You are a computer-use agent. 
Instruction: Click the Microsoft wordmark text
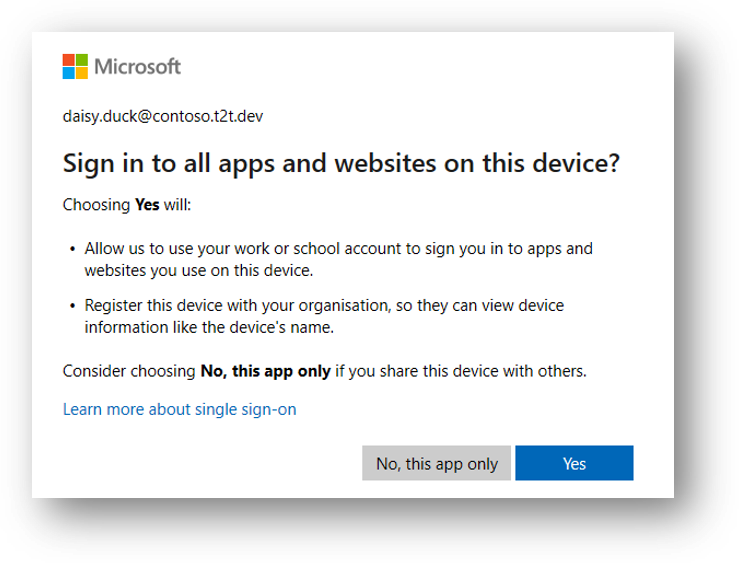pyautogui.click(x=137, y=66)
